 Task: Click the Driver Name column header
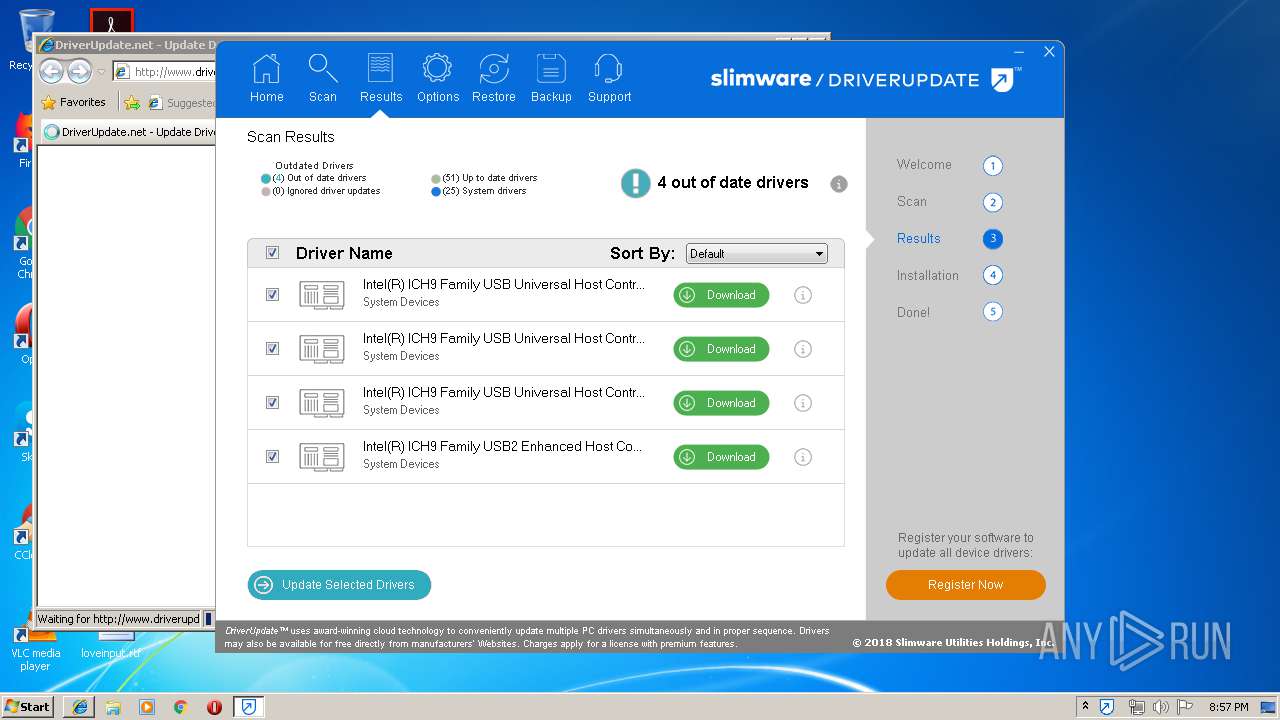click(344, 253)
